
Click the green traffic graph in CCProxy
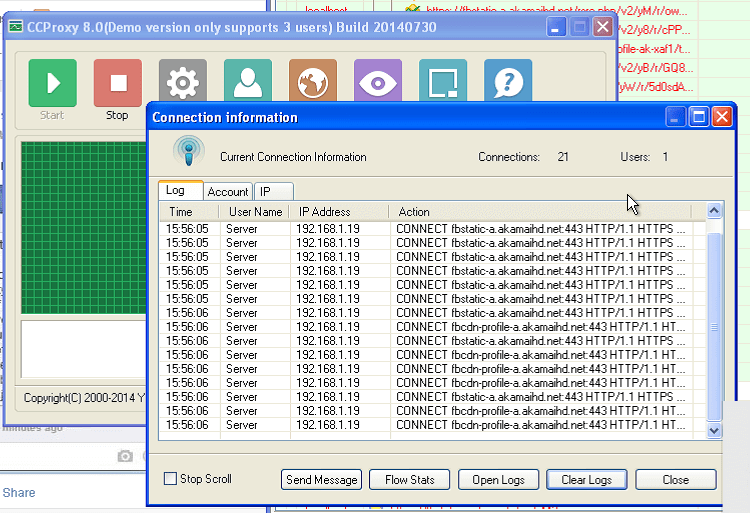[84, 228]
